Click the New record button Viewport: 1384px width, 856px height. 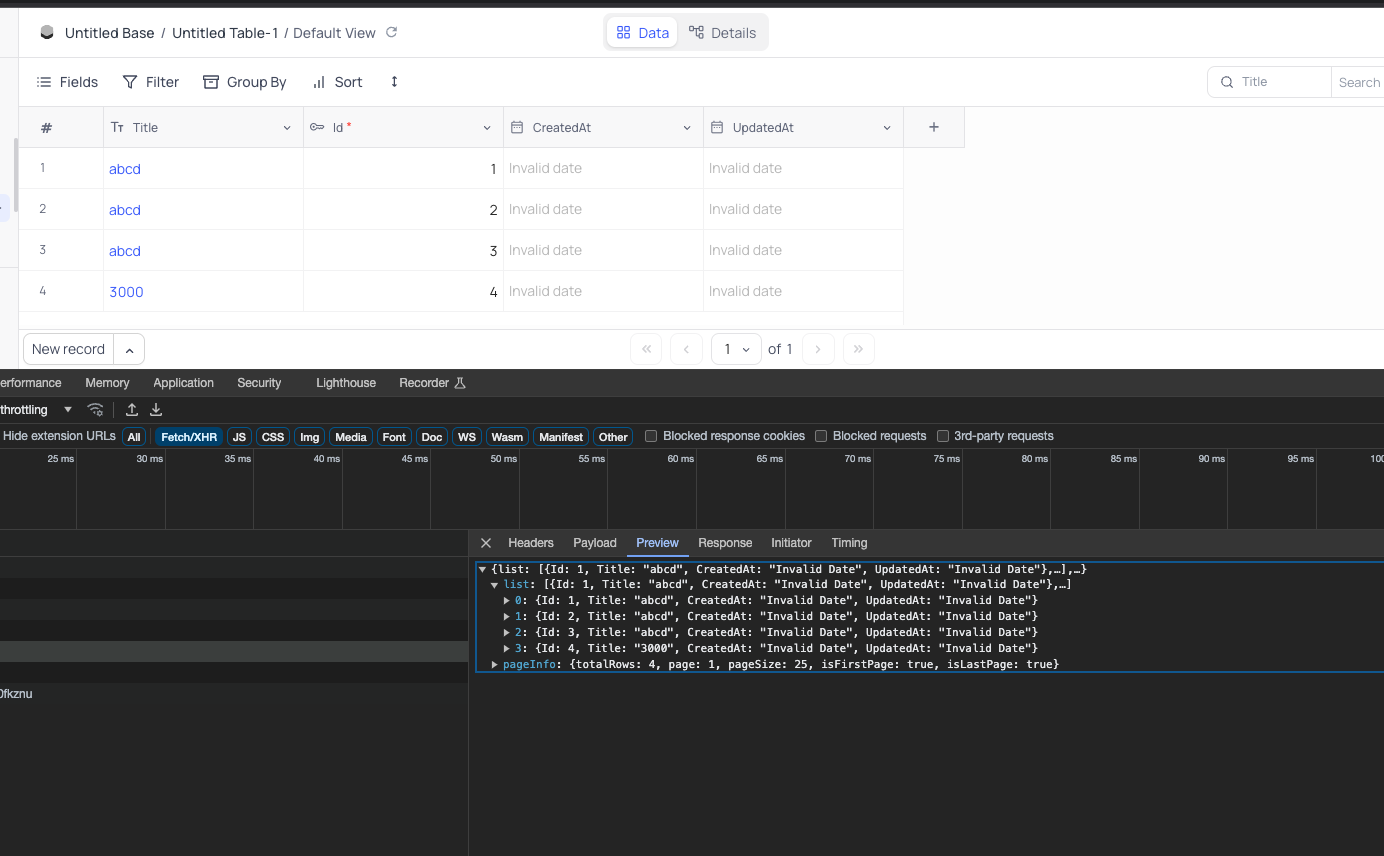pyautogui.click(x=67, y=348)
